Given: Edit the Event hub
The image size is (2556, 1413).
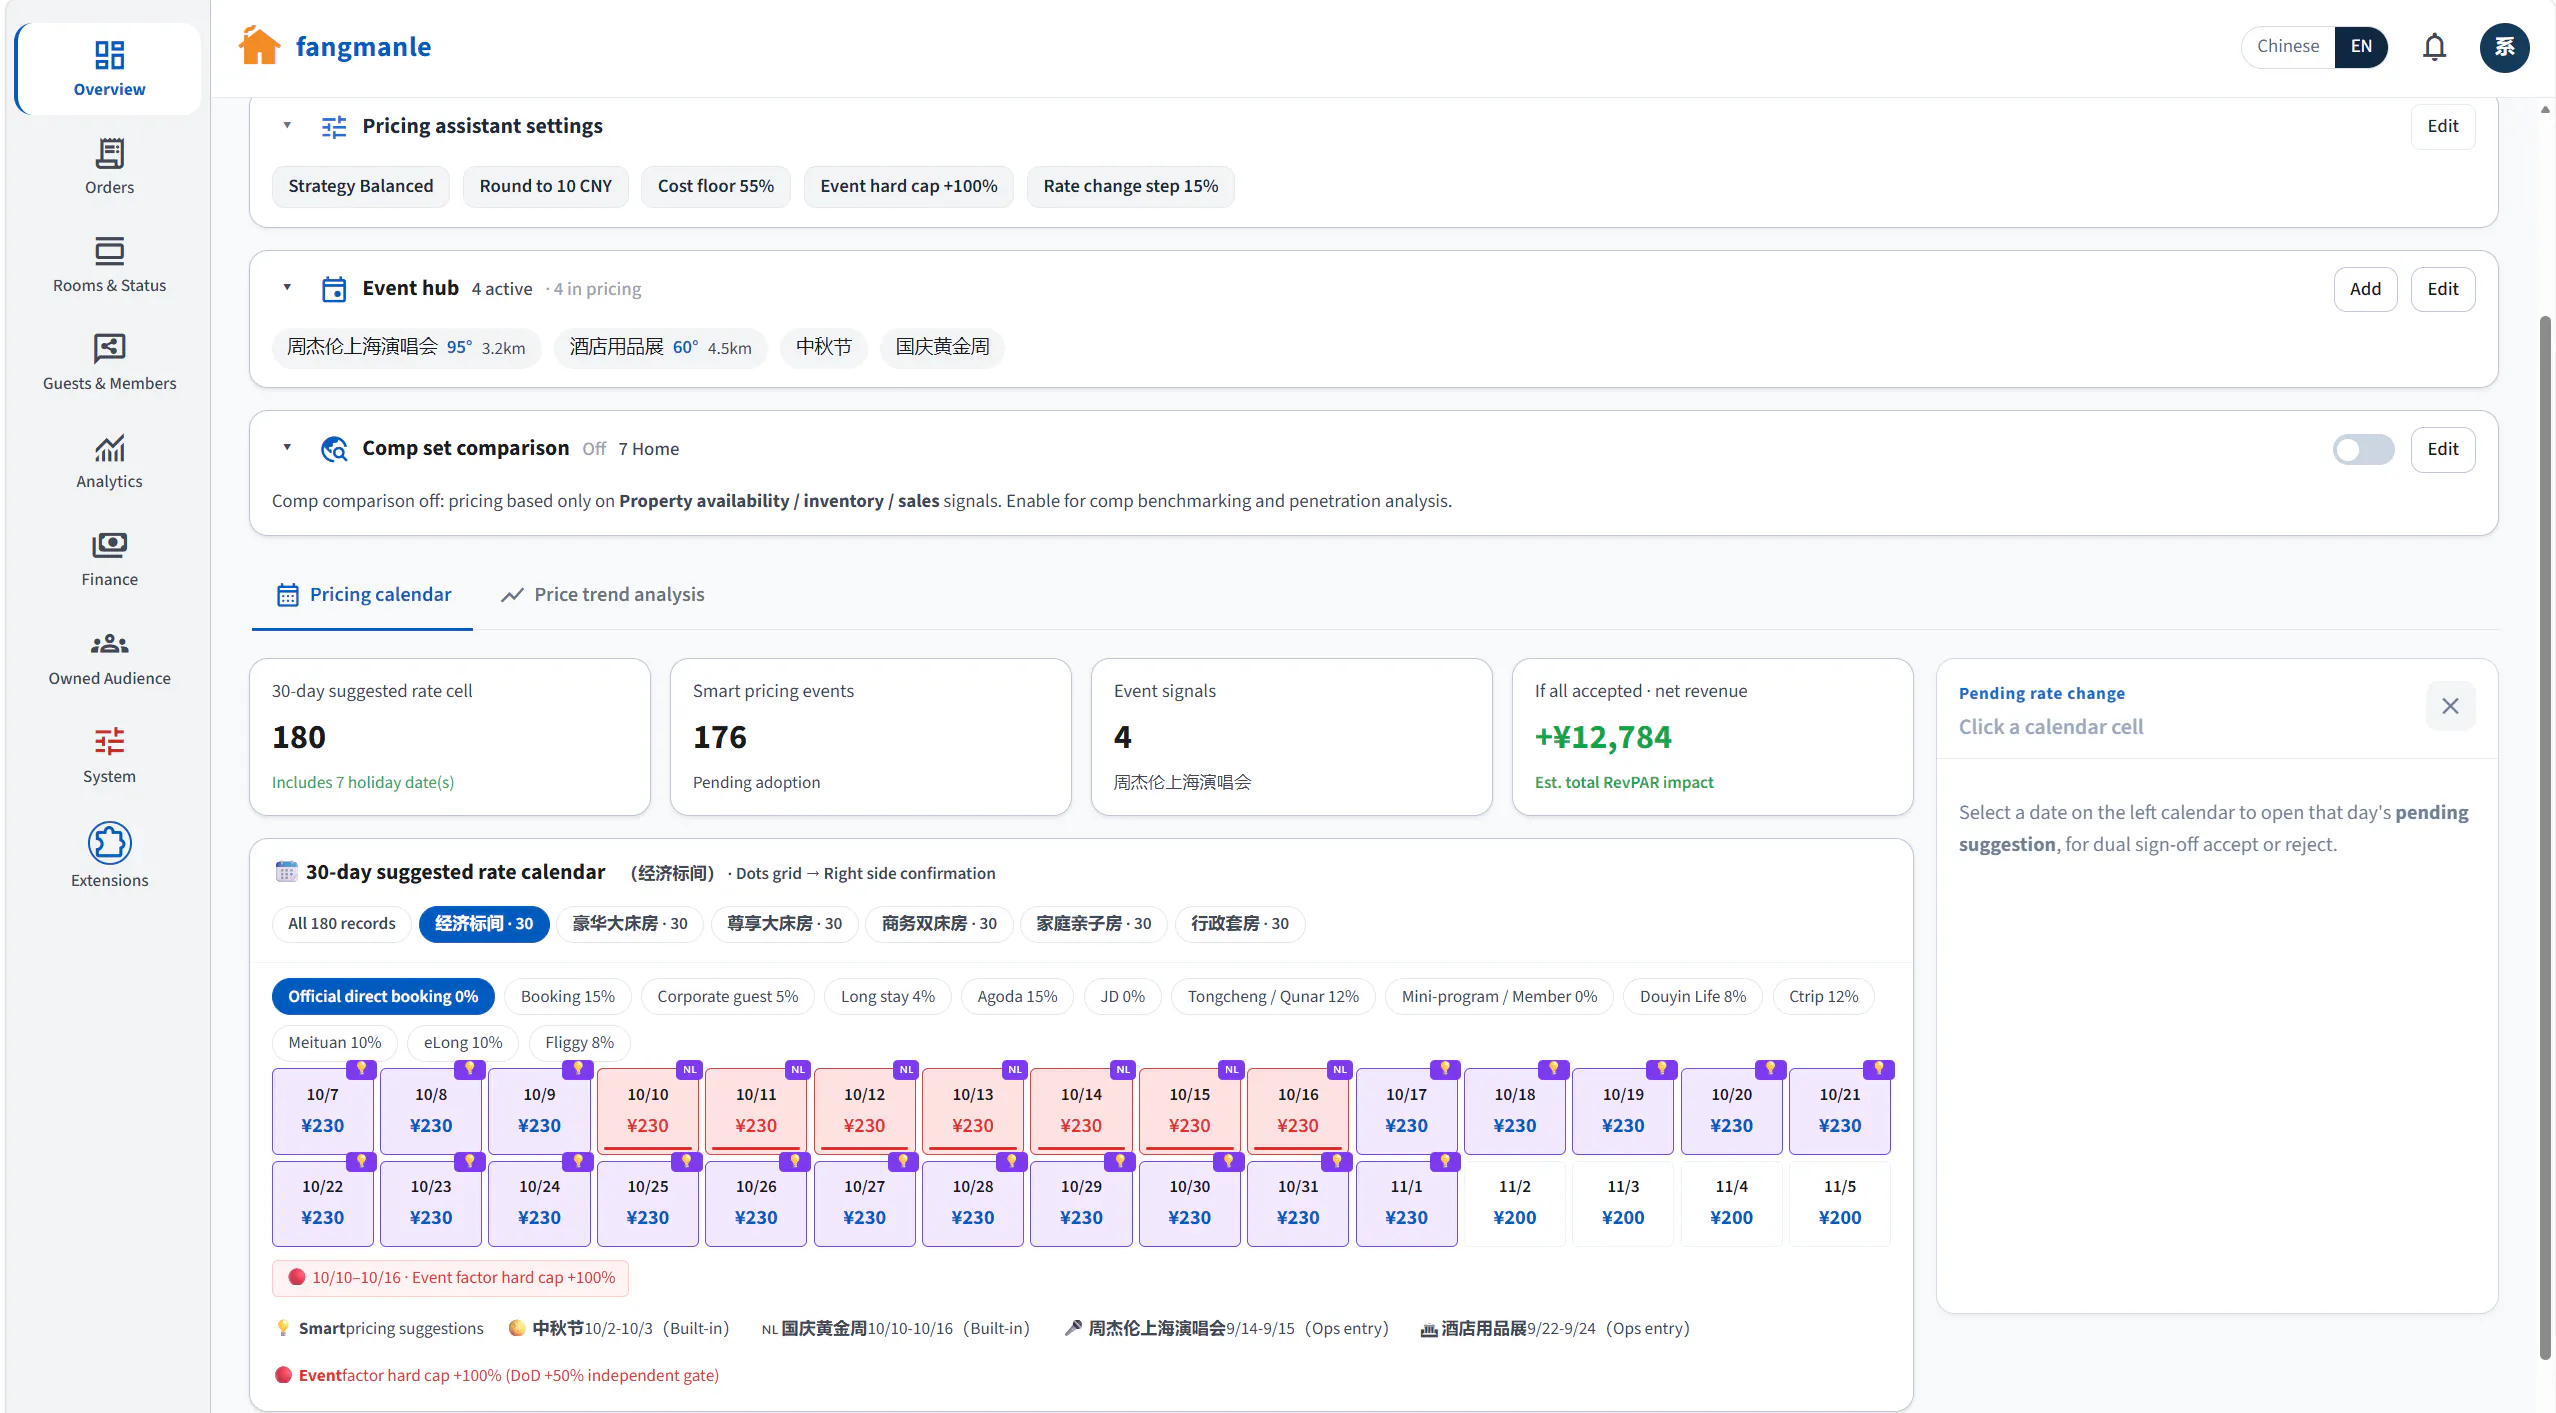Looking at the screenshot, I should pos(2442,289).
